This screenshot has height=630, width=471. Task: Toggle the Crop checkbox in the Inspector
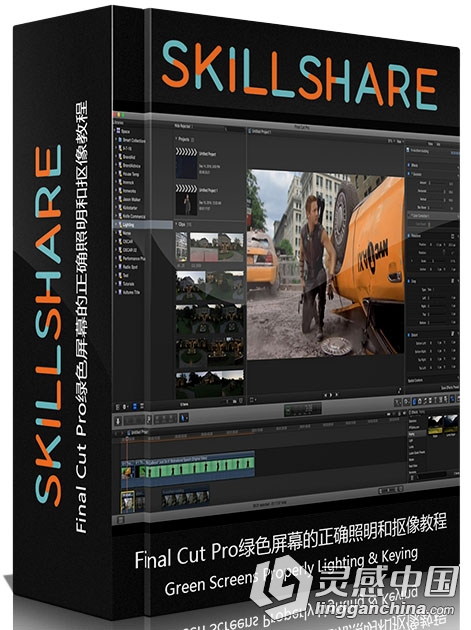point(409,281)
